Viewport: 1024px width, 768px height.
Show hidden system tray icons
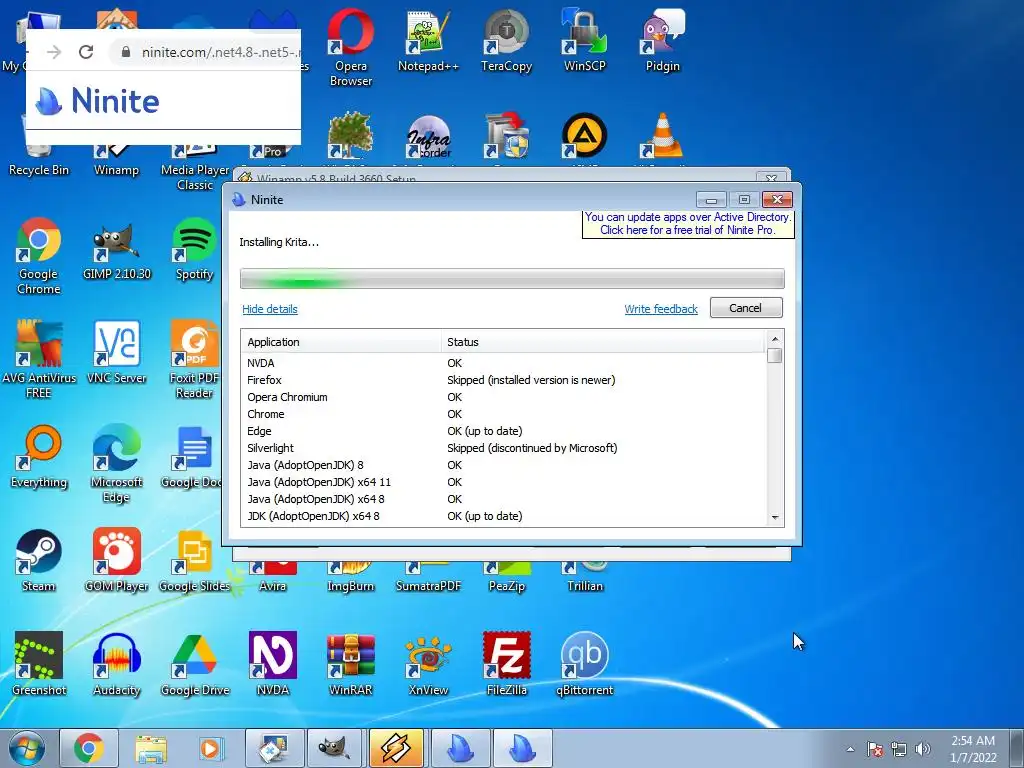click(x=850, y=749)
